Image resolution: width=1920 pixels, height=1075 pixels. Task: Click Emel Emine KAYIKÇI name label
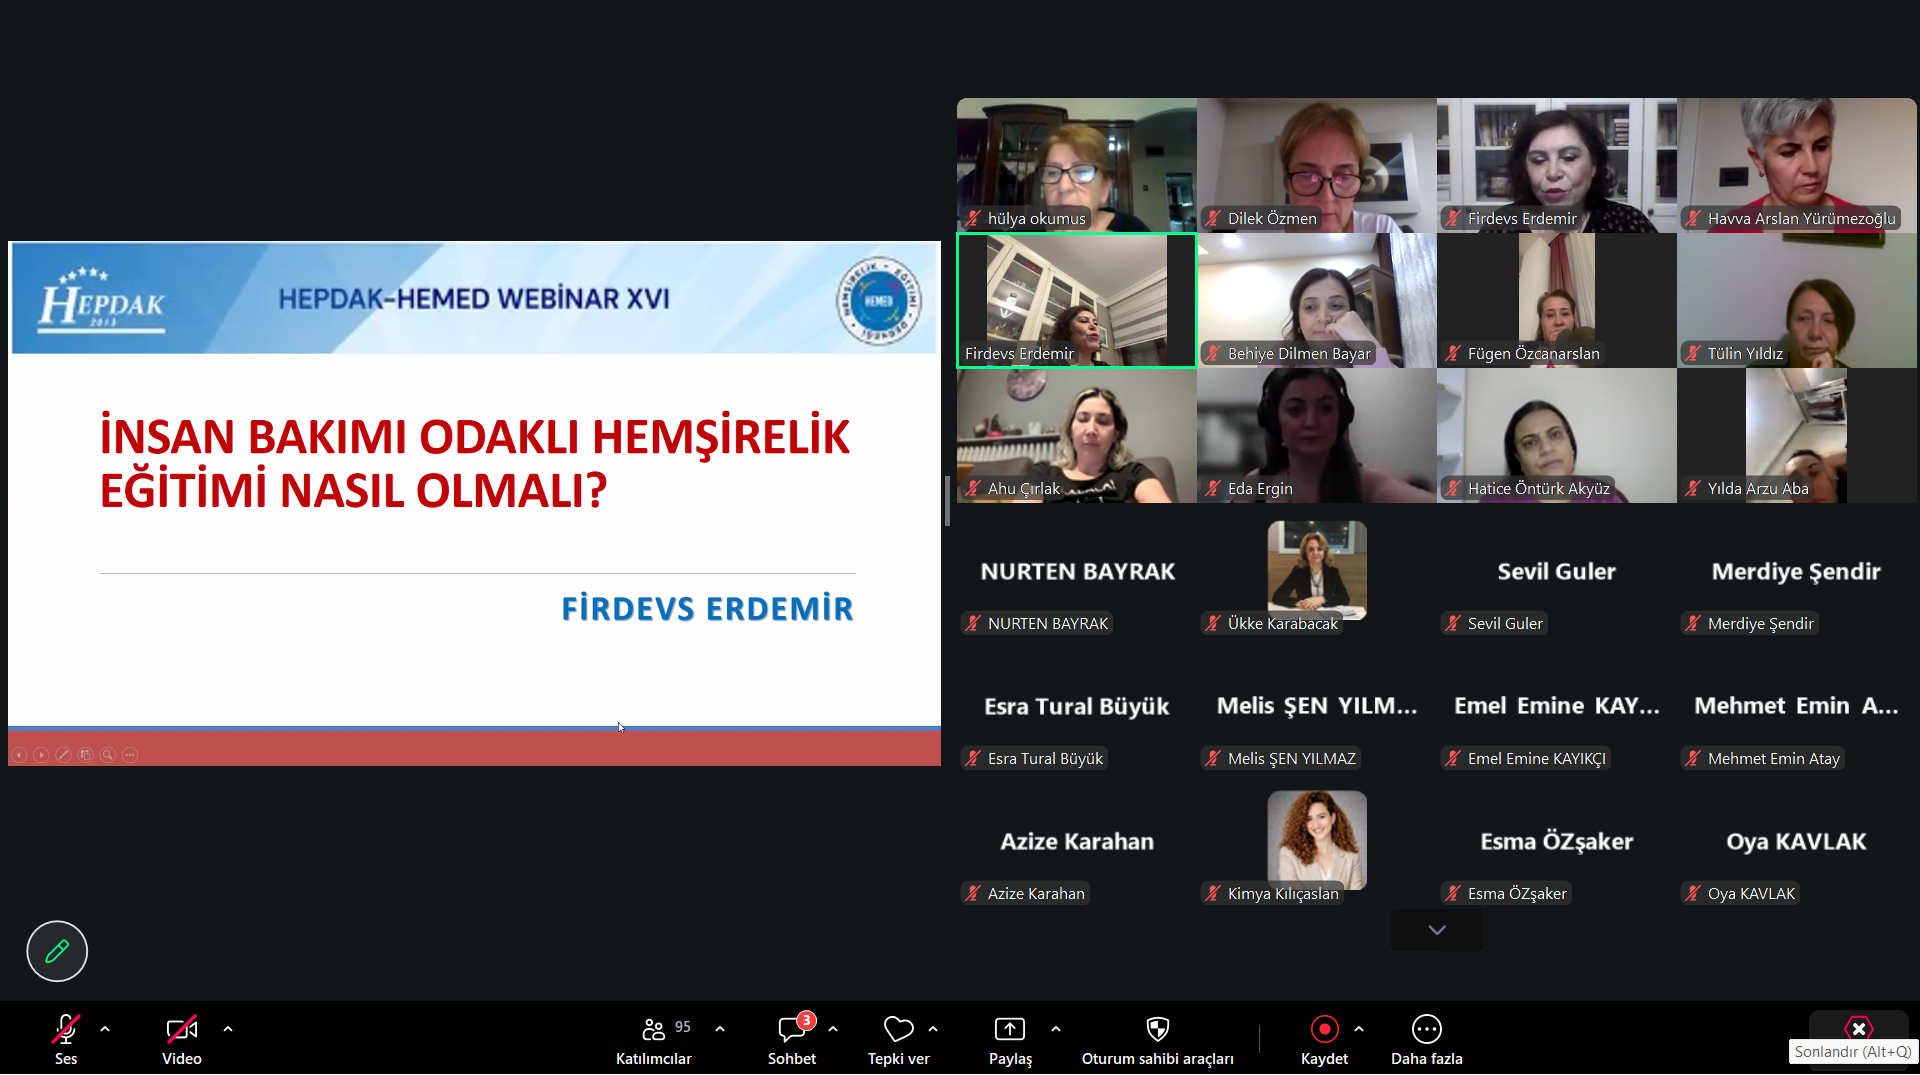coord(1526,758)
